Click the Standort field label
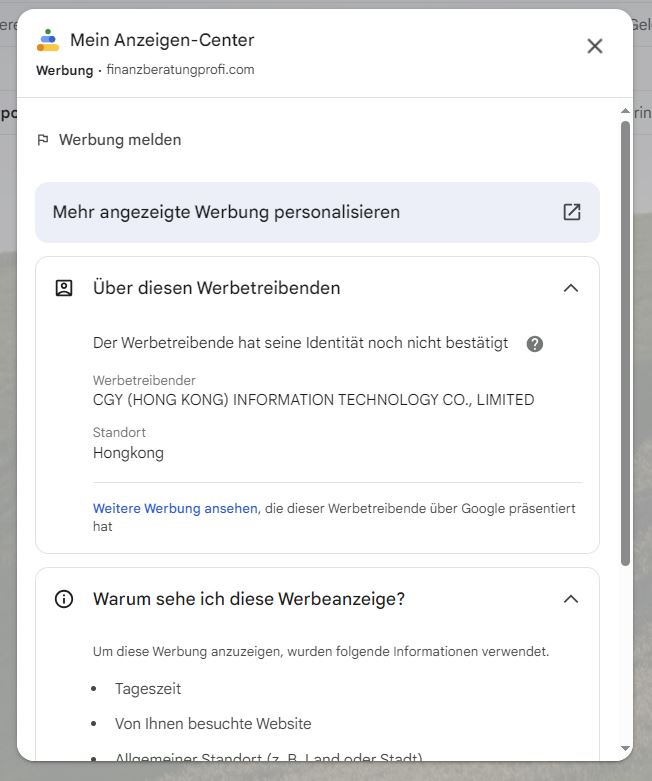Viewport: 652px width, 781px height. pyautogui.click(x=119, y=432)
